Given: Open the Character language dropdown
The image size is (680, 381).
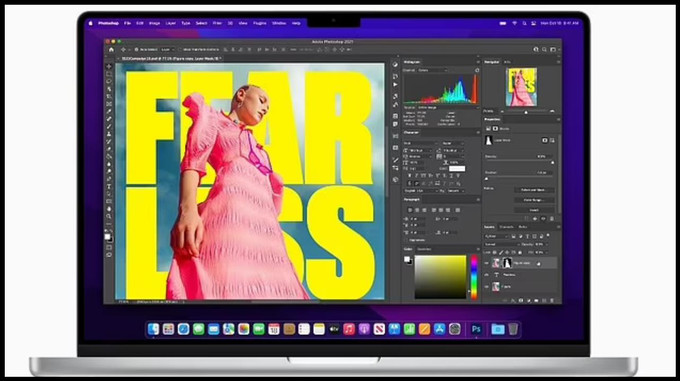Looking at the screenshot, I should pos(421,191).
